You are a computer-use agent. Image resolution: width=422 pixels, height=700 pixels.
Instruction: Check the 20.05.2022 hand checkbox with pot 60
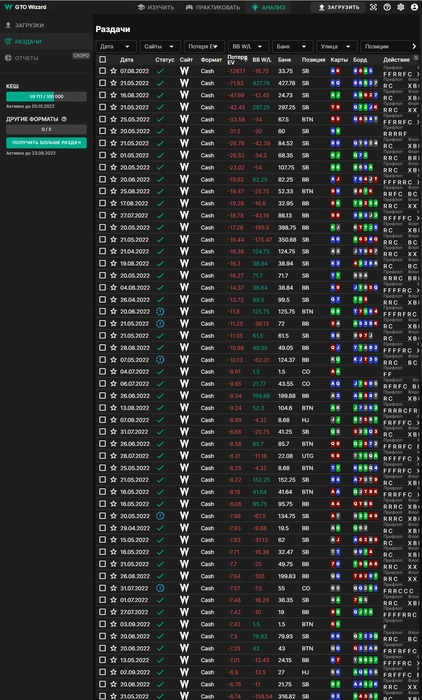coord(103,131)
